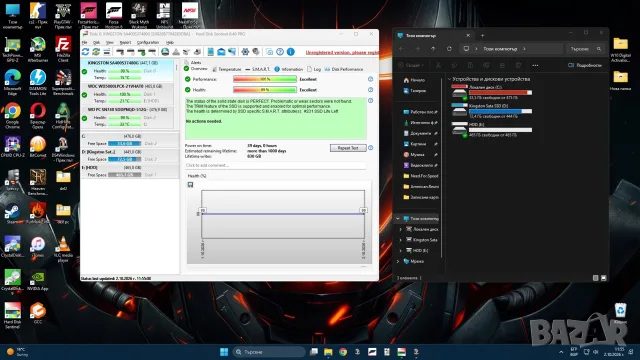
Task: Click the globe disk icon in Hard Disk Sentinel toolbar
Action: point(165,52)
